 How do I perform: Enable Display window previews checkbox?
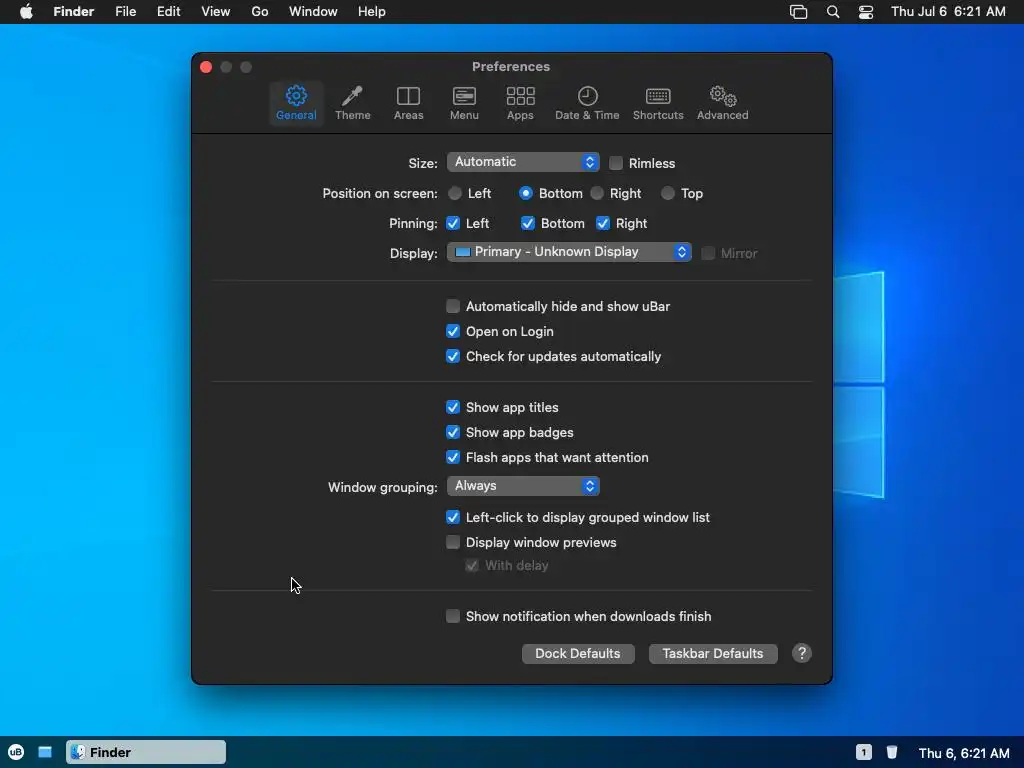click(x=453, y=542)
